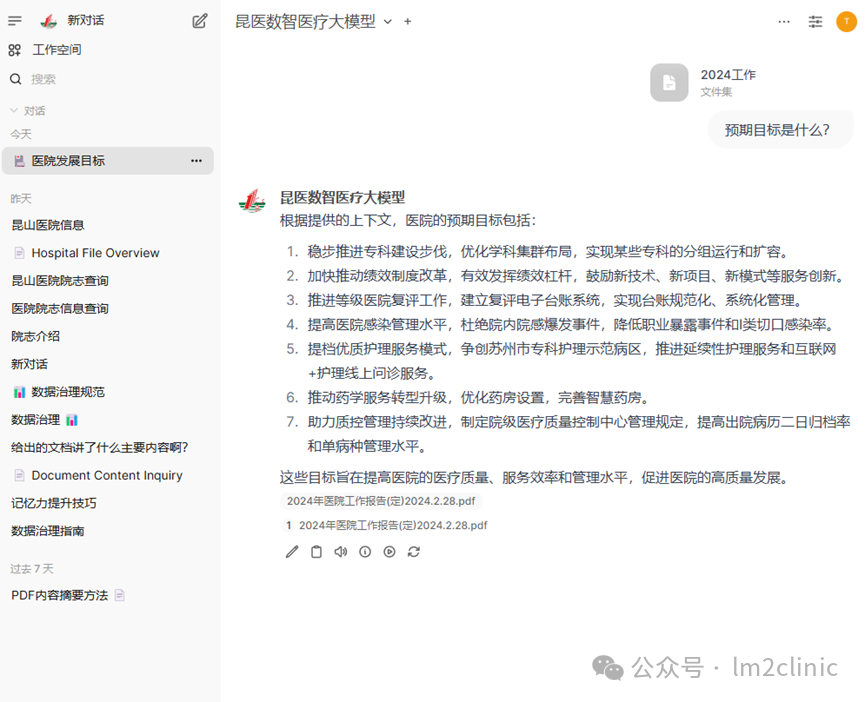The width and height of the screenshot is (865, 702).
Task: Open the top-right three-dot menu
Action: click(x=784, y=22)
